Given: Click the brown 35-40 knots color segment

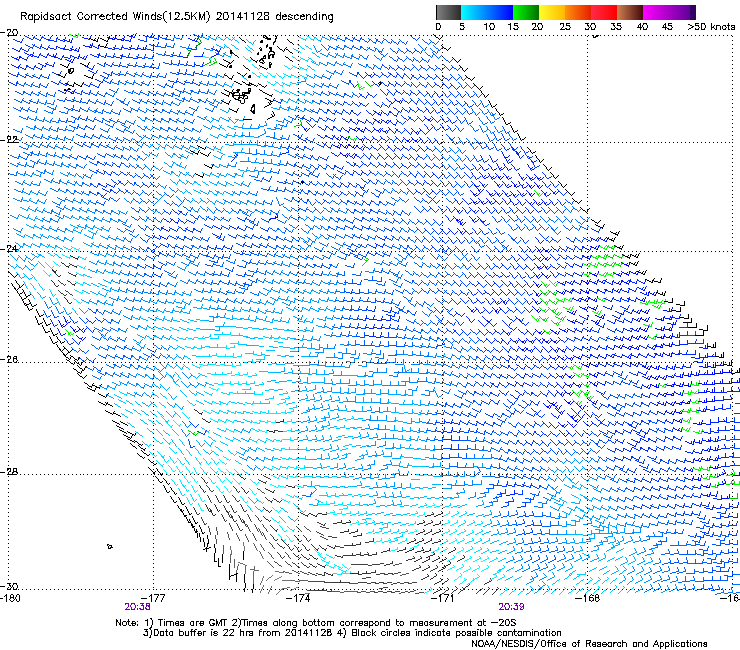Looking at the screenshot, I should point(630,12).
